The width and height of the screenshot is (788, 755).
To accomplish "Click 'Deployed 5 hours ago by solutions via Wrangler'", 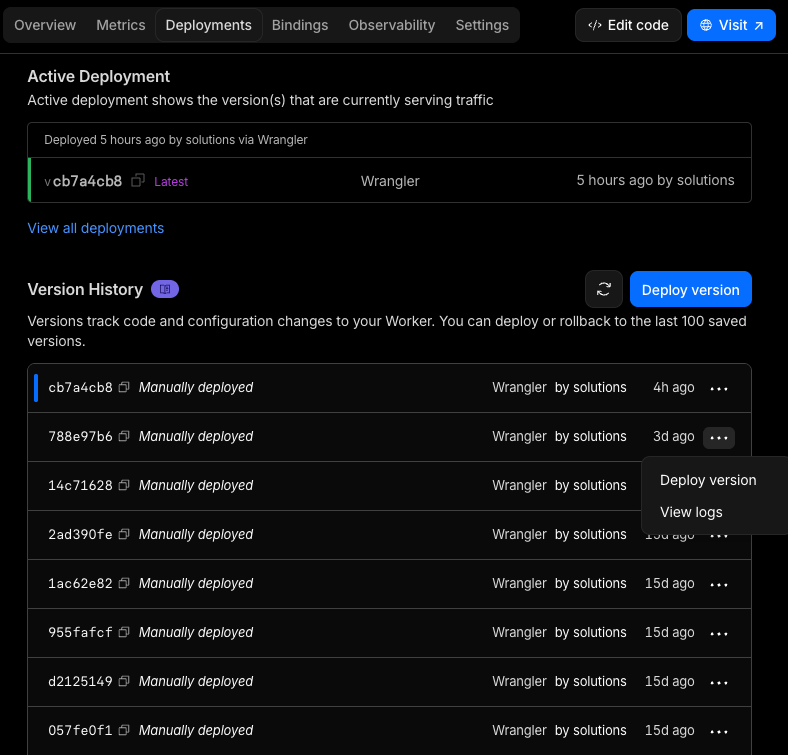I will tap(175, 140).
